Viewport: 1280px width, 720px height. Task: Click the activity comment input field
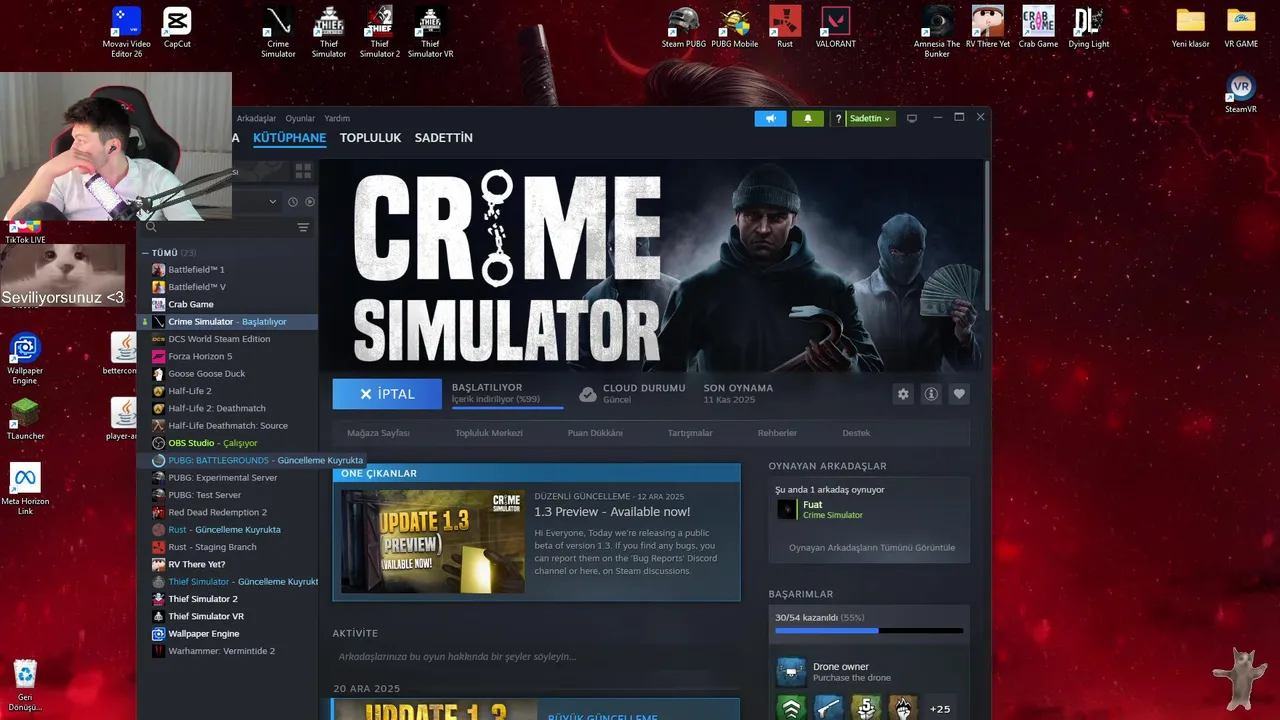[x=536, y=657]
